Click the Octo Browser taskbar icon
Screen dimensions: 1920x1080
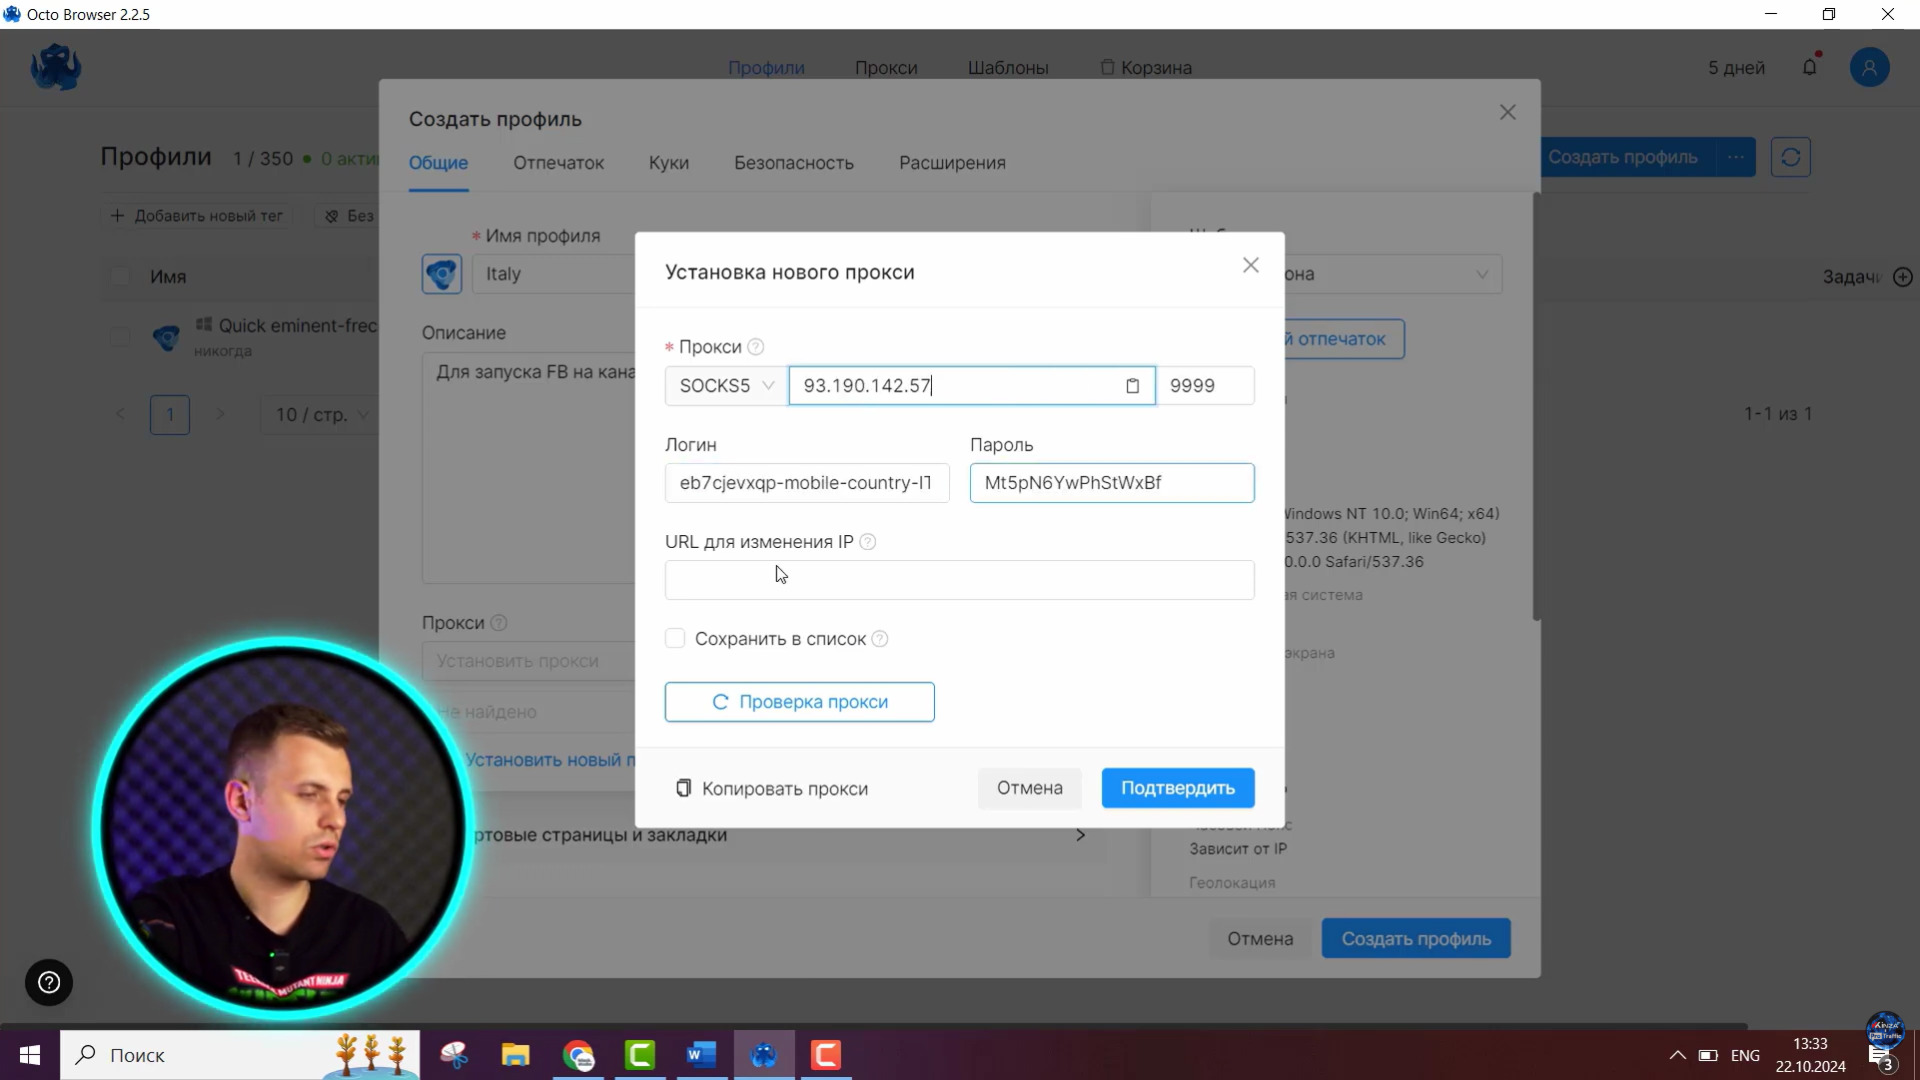764,1055
